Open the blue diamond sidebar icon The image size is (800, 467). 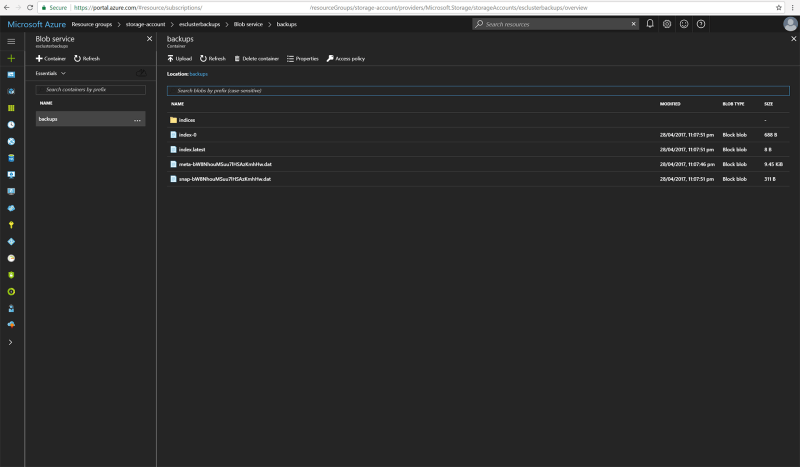pyautogui.click(x=11, y=241)
